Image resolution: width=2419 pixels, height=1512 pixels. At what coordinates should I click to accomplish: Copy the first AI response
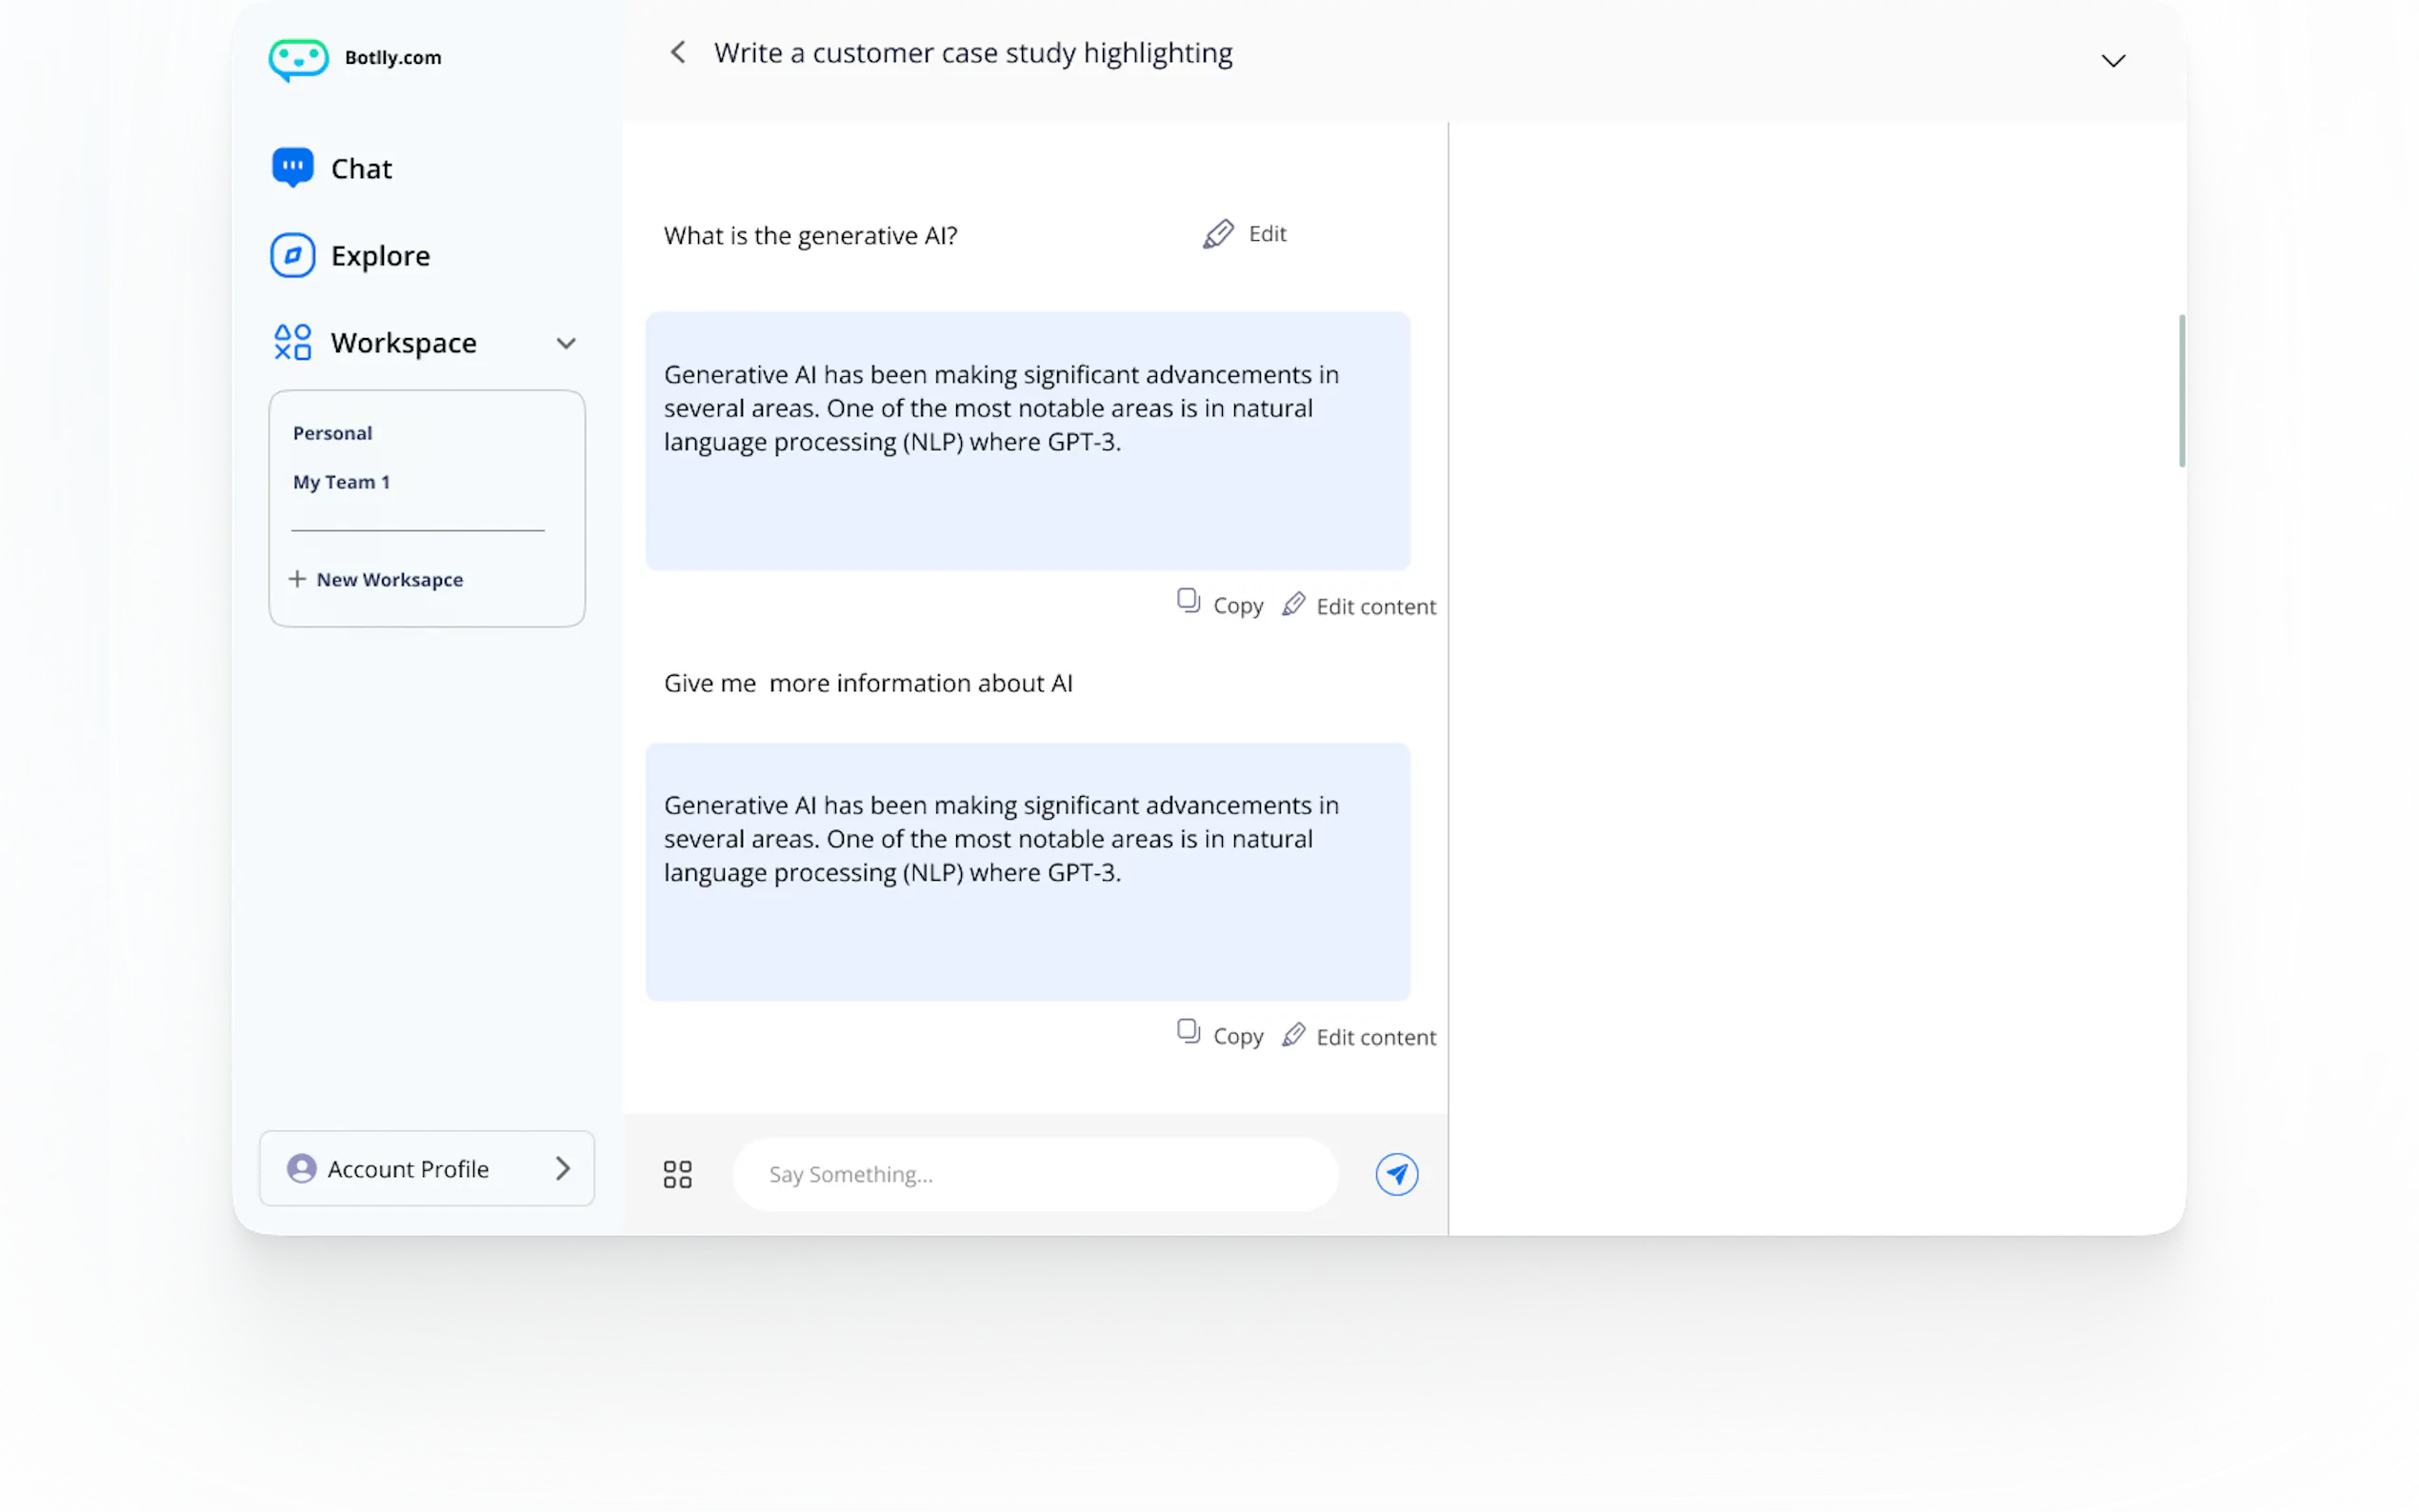[1220, 604]
